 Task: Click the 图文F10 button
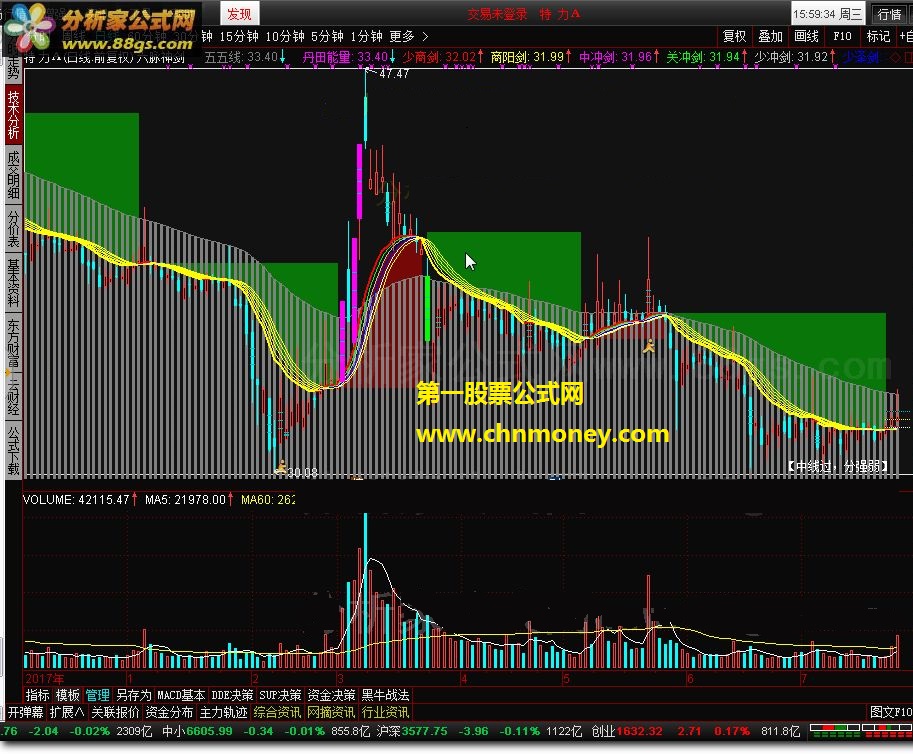(x=891, y=713)
